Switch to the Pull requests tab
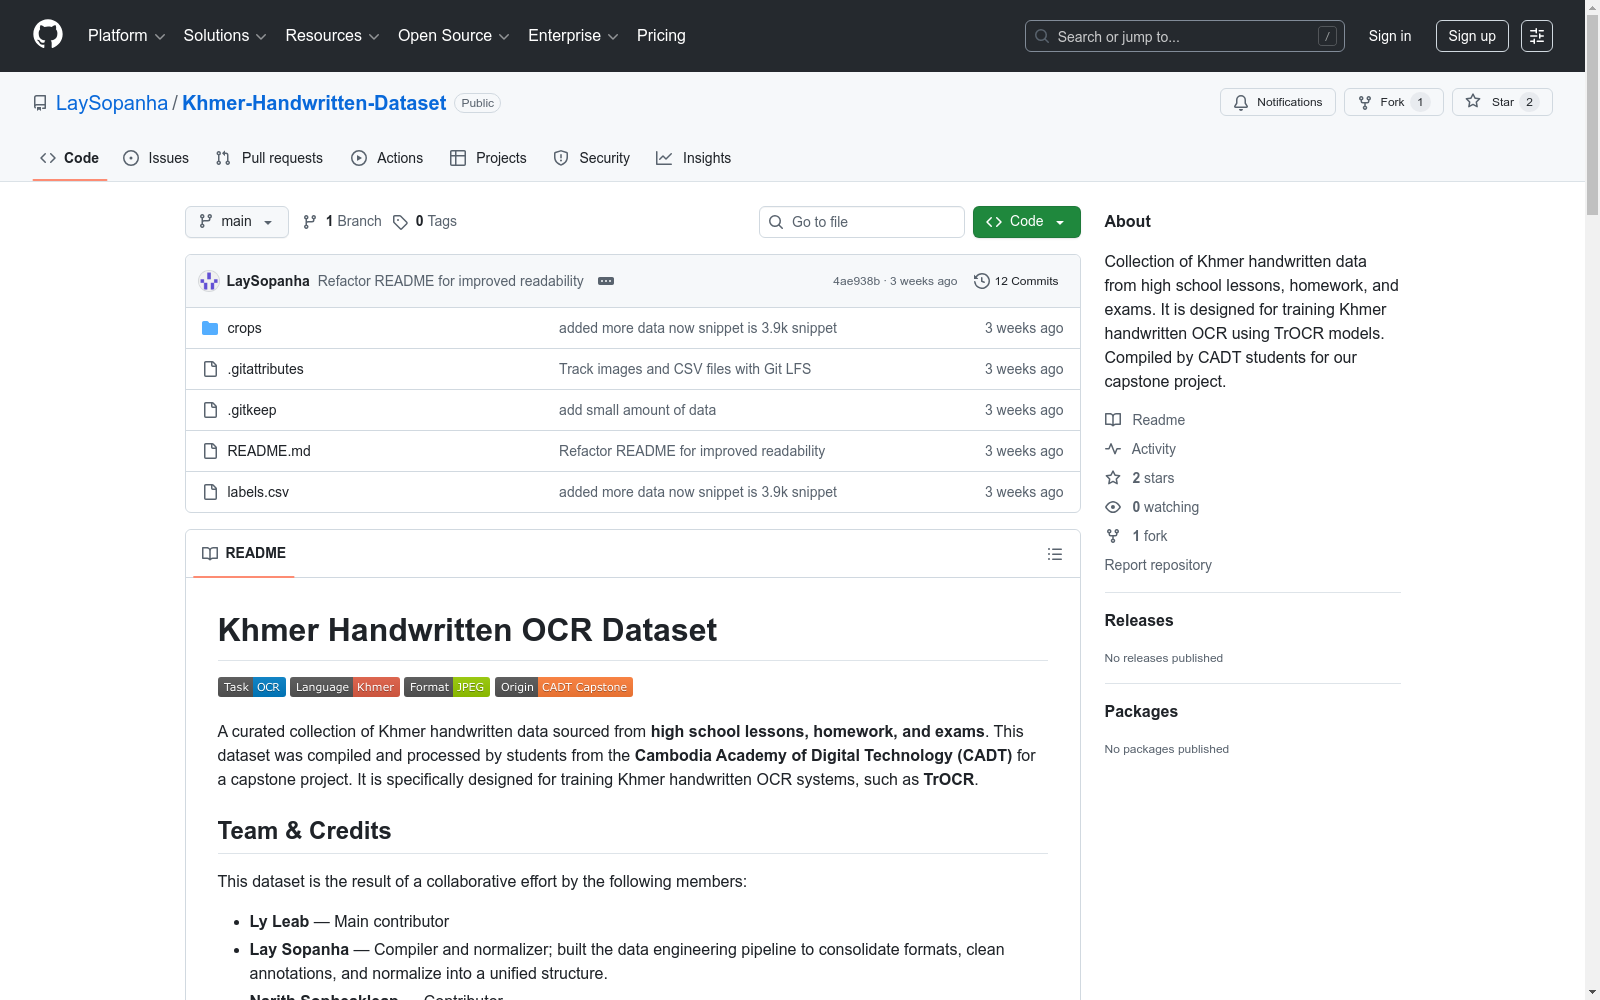This screenshot has width=1600, height=1000. tap(269, 158)
